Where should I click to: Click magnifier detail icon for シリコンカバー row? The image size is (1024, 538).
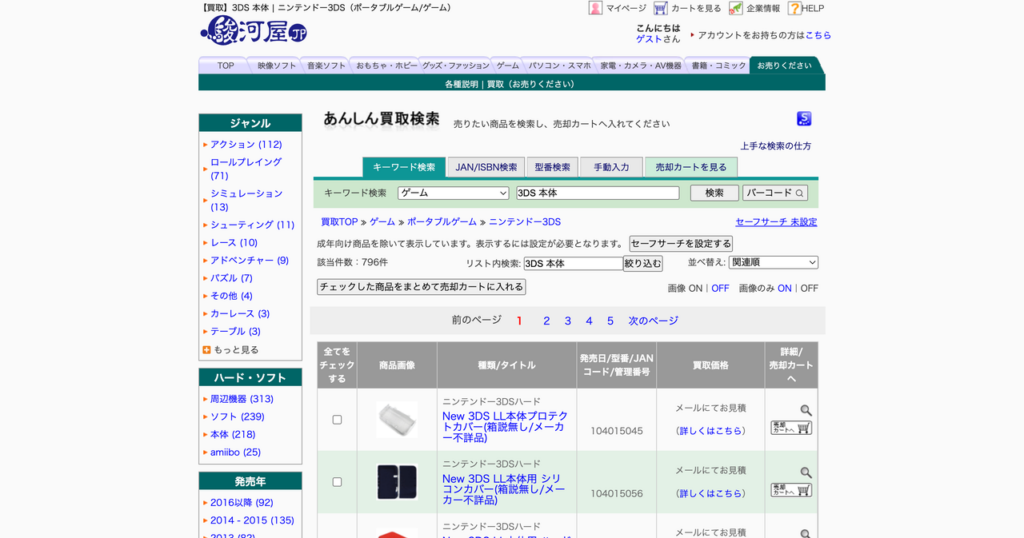(x=806, y=472)
